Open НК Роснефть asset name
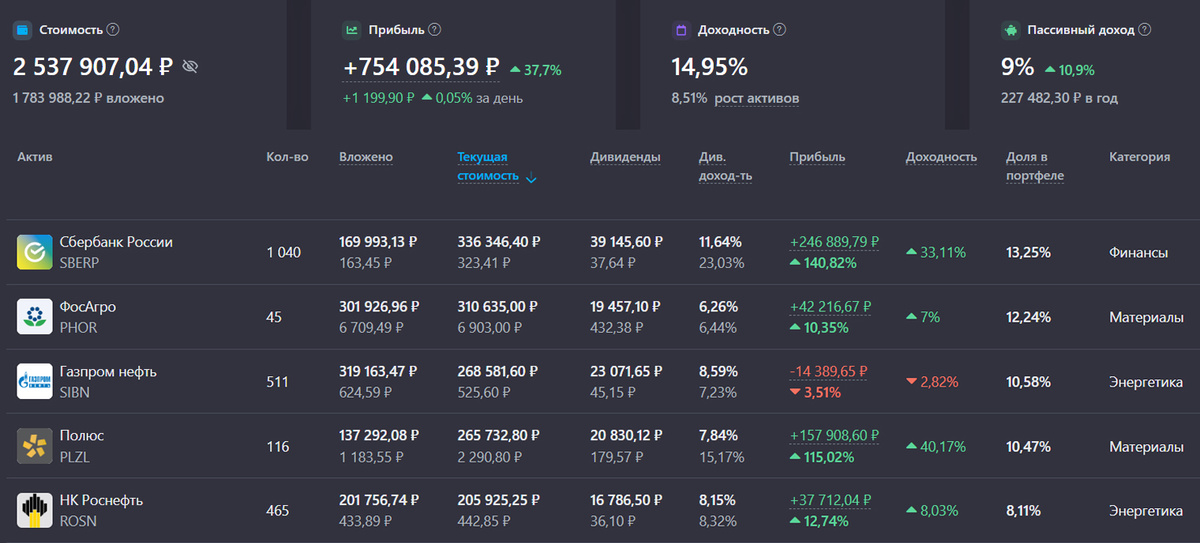This screenshot has width=1200, height=543. click(101, 500)
